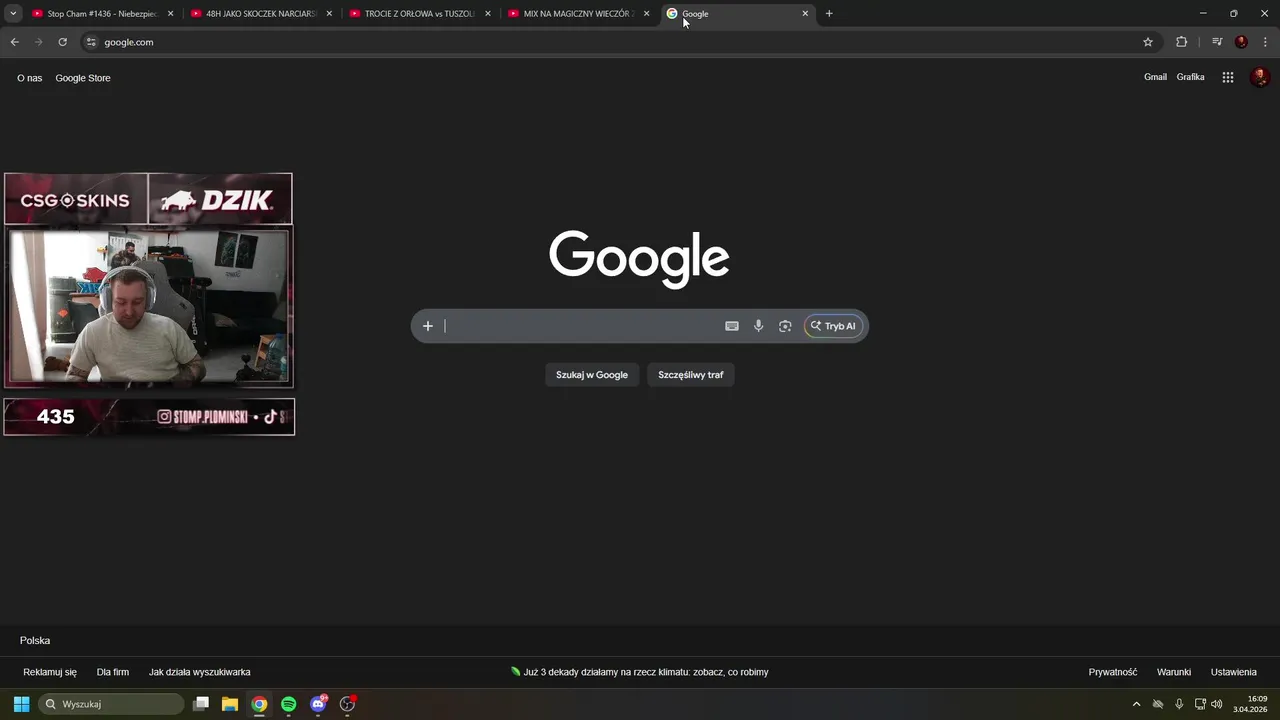Click the Chrome taskbar icon
1280x720 pixels.
pos(259,704)
